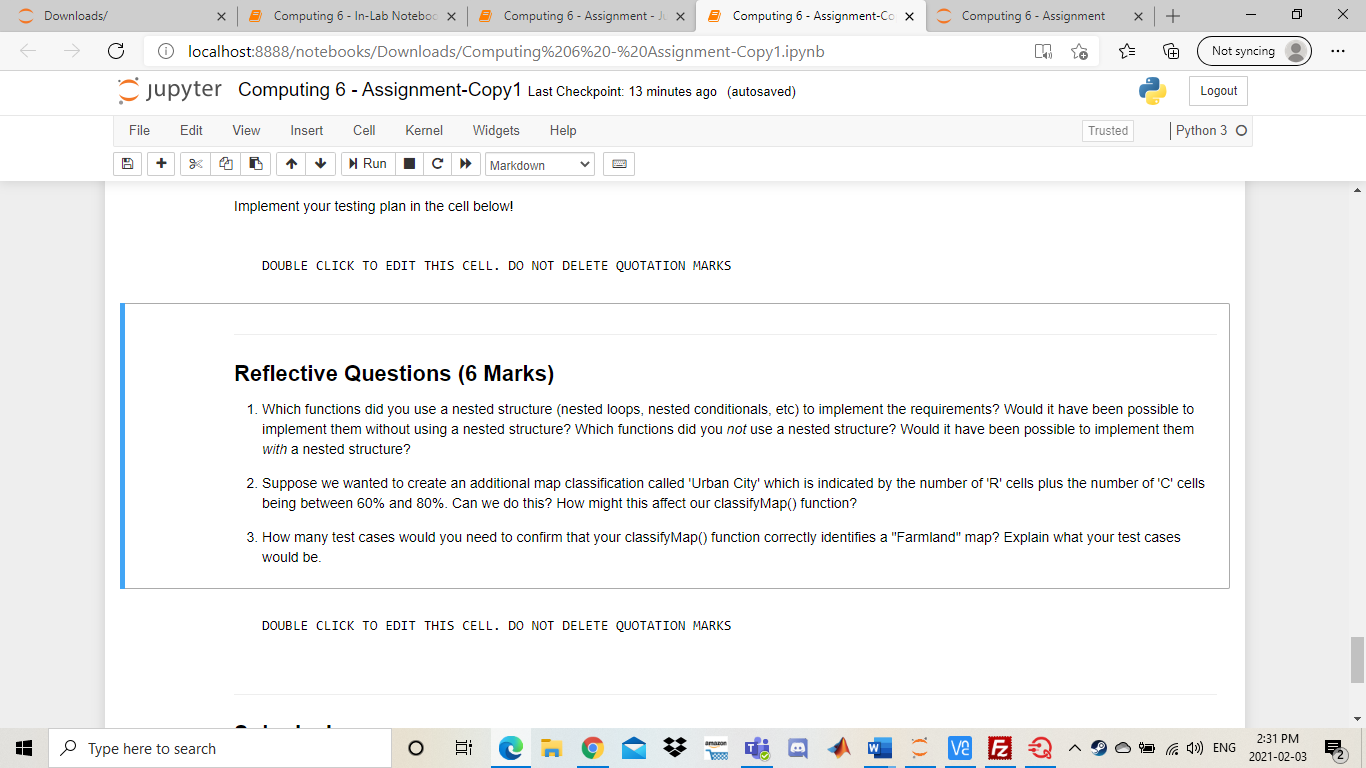Launch MATLAB from the taskbar
This screenshot has height=768, width=1366.
[x=838, y=748]
